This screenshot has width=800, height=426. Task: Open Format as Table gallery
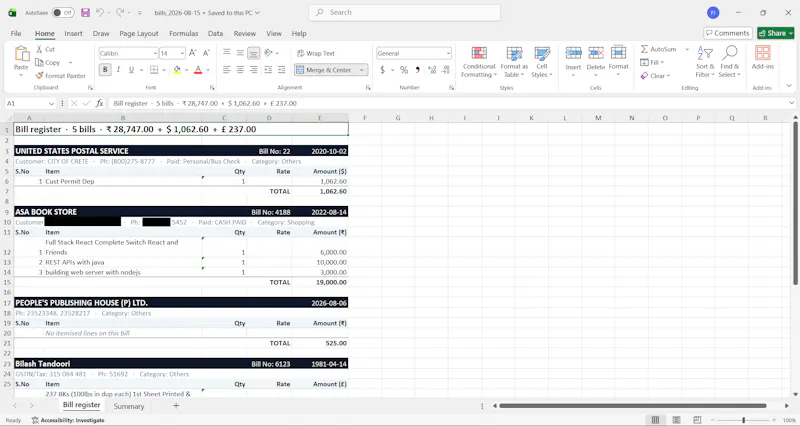(x=514, y=62)
